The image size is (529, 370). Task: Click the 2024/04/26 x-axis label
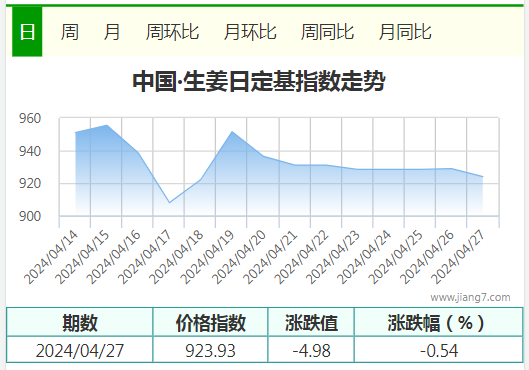tap(427, 257)
